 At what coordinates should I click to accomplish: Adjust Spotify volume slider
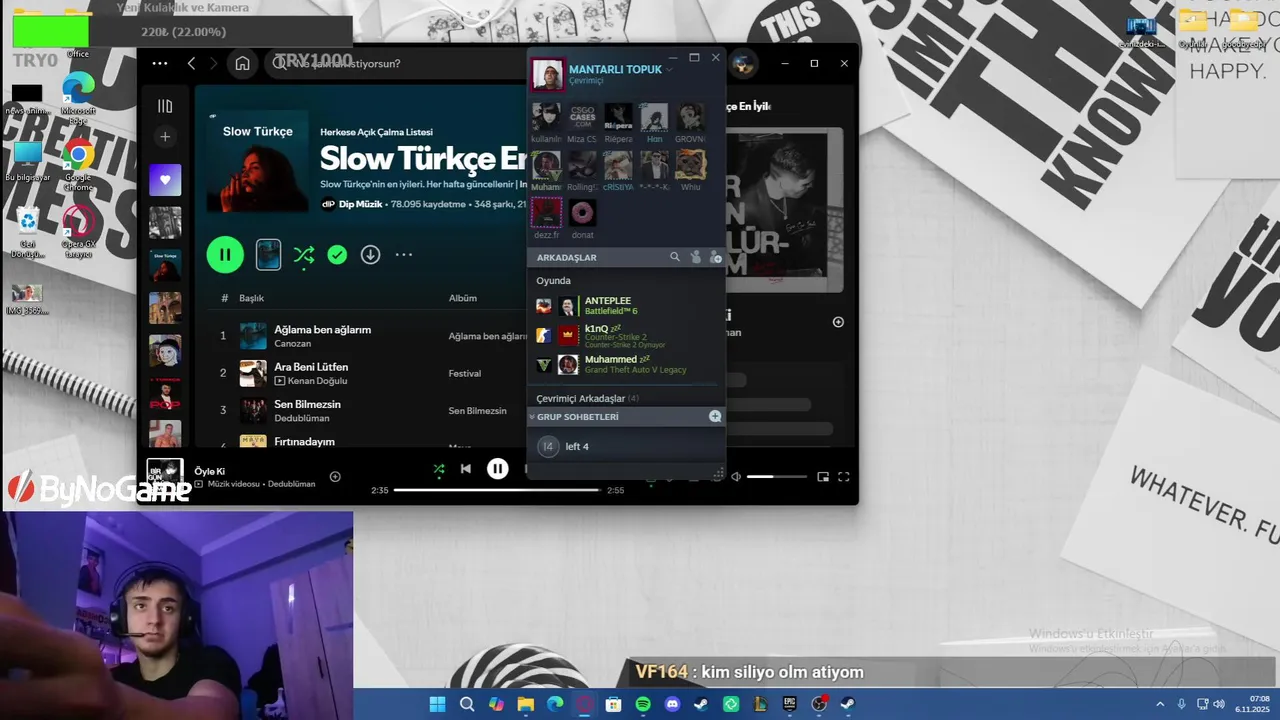pos(776,477)
